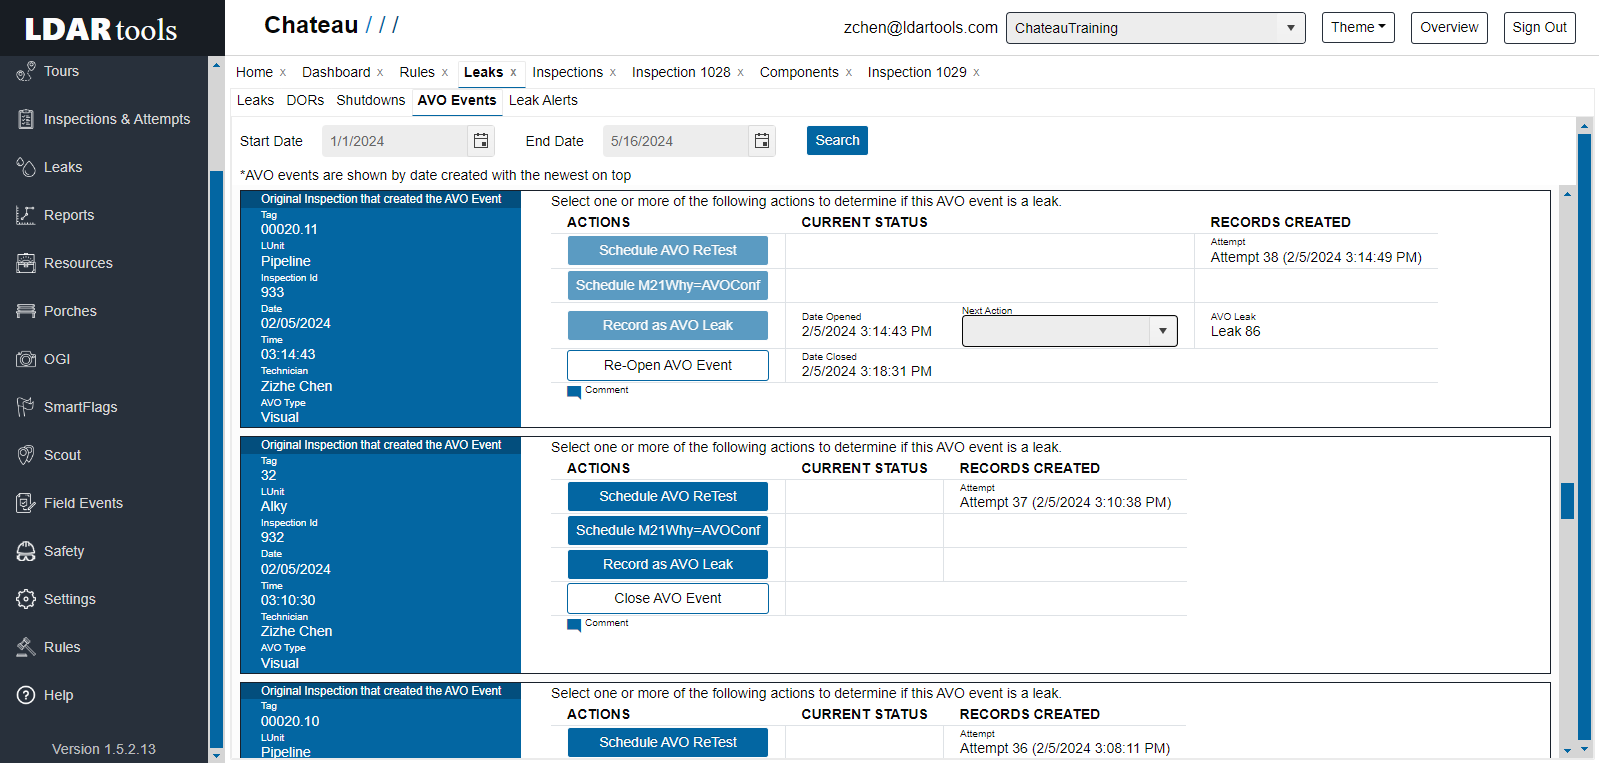Viewport: 1599px width, 763px height.
Task: Open Safety section in sidebar
Action: [x=64, y=551]
